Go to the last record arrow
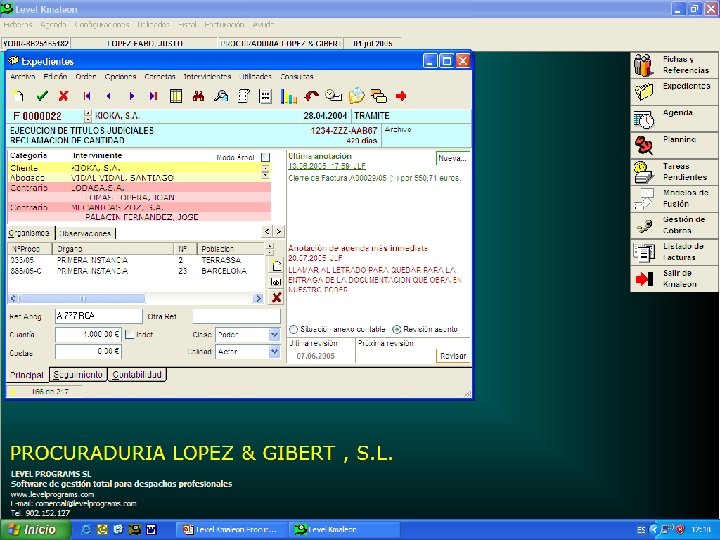Viewport: 720px width, 540px height. (x=153, y=96)
